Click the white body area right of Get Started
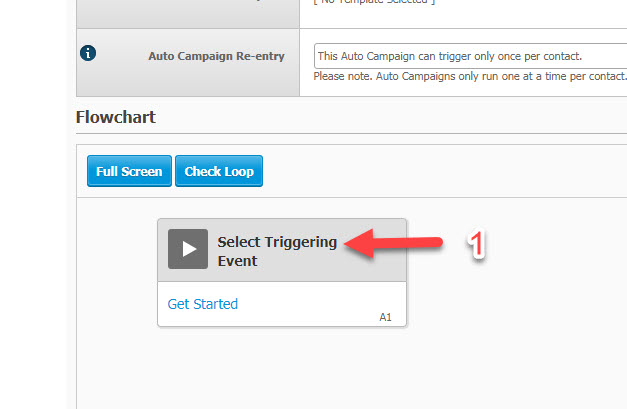627x409 pixels. click(x=320, y=304)
